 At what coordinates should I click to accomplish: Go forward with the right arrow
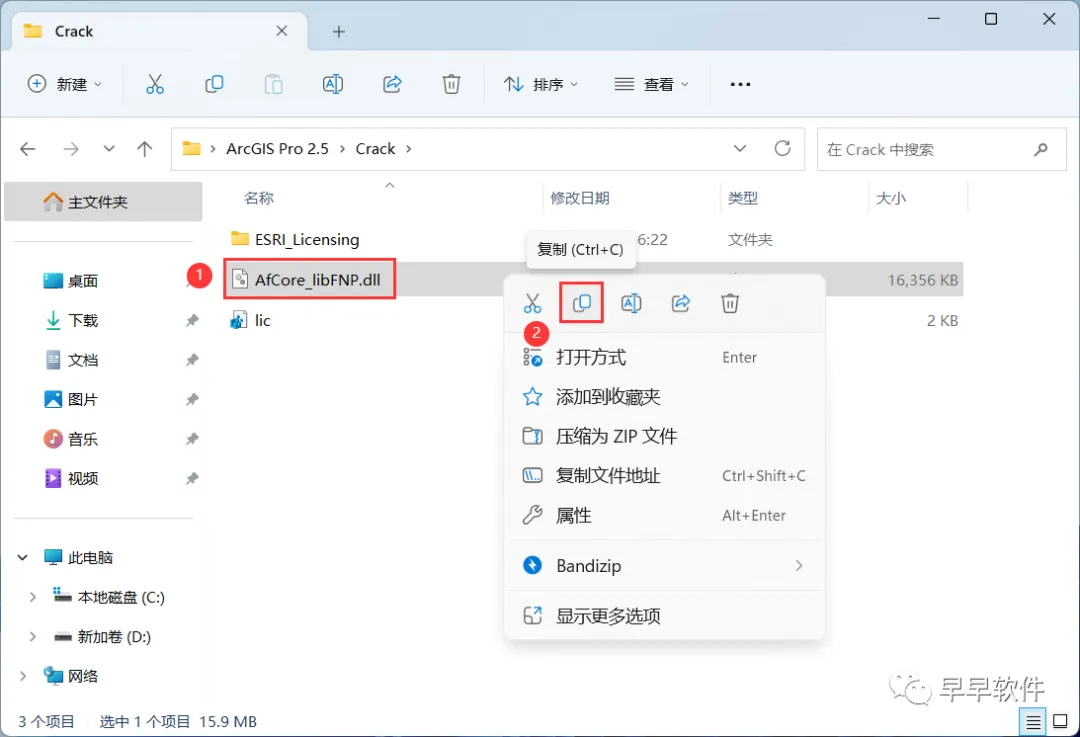[x=71, y=149]
